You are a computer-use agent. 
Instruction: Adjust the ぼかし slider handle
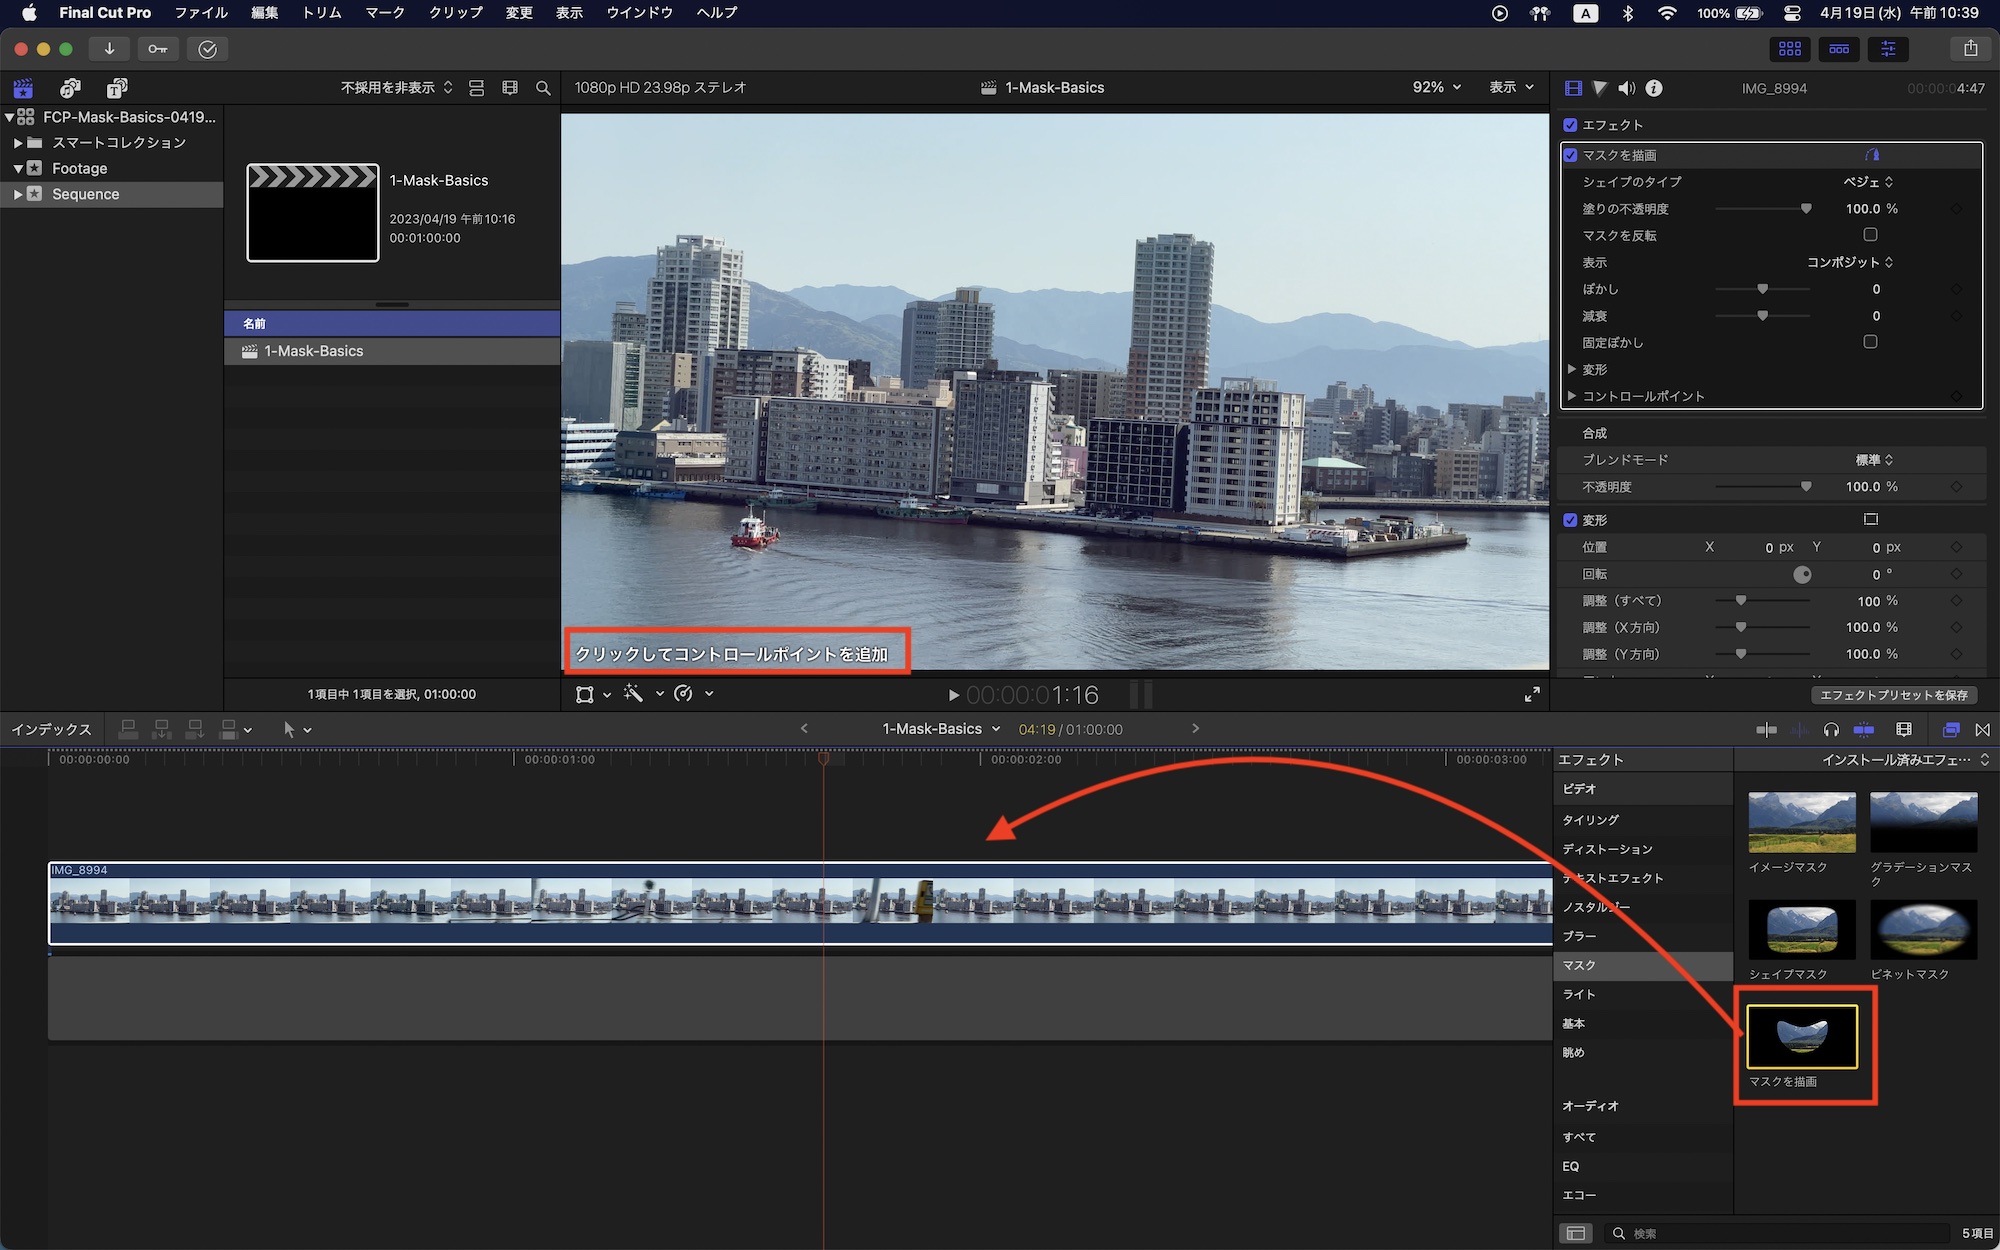point(1763,289)
